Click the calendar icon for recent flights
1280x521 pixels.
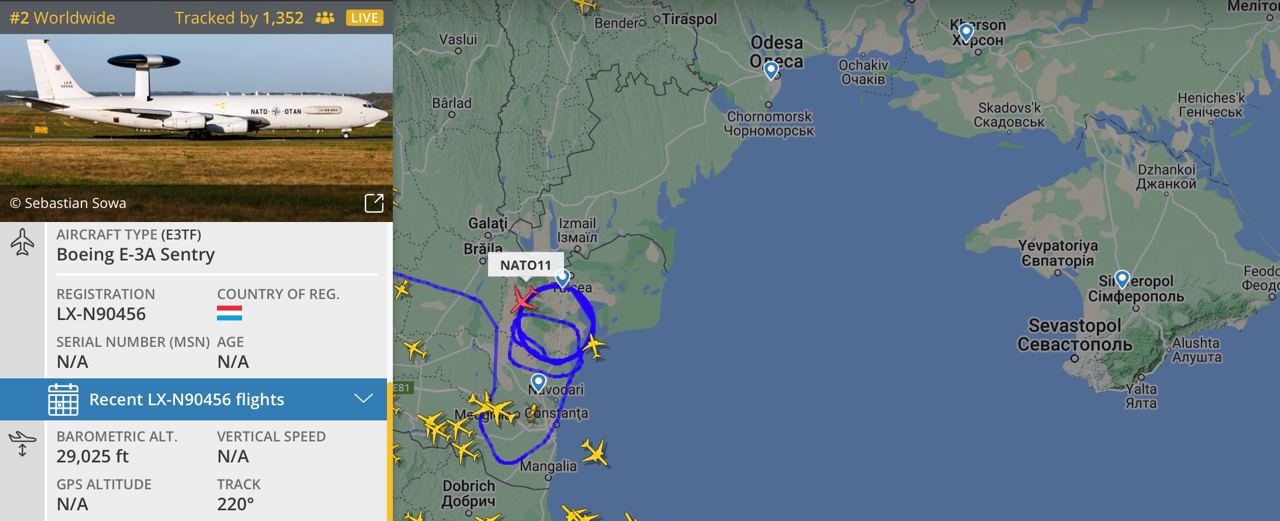click(x=63, y=399)
